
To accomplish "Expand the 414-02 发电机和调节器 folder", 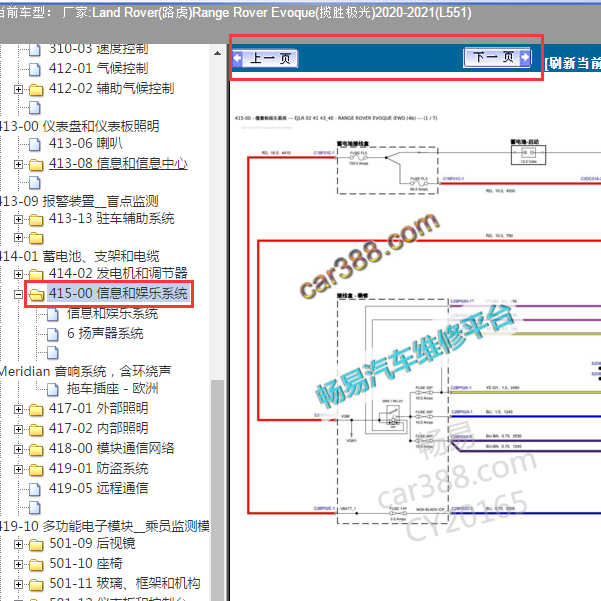I will [x=18, y=274].
